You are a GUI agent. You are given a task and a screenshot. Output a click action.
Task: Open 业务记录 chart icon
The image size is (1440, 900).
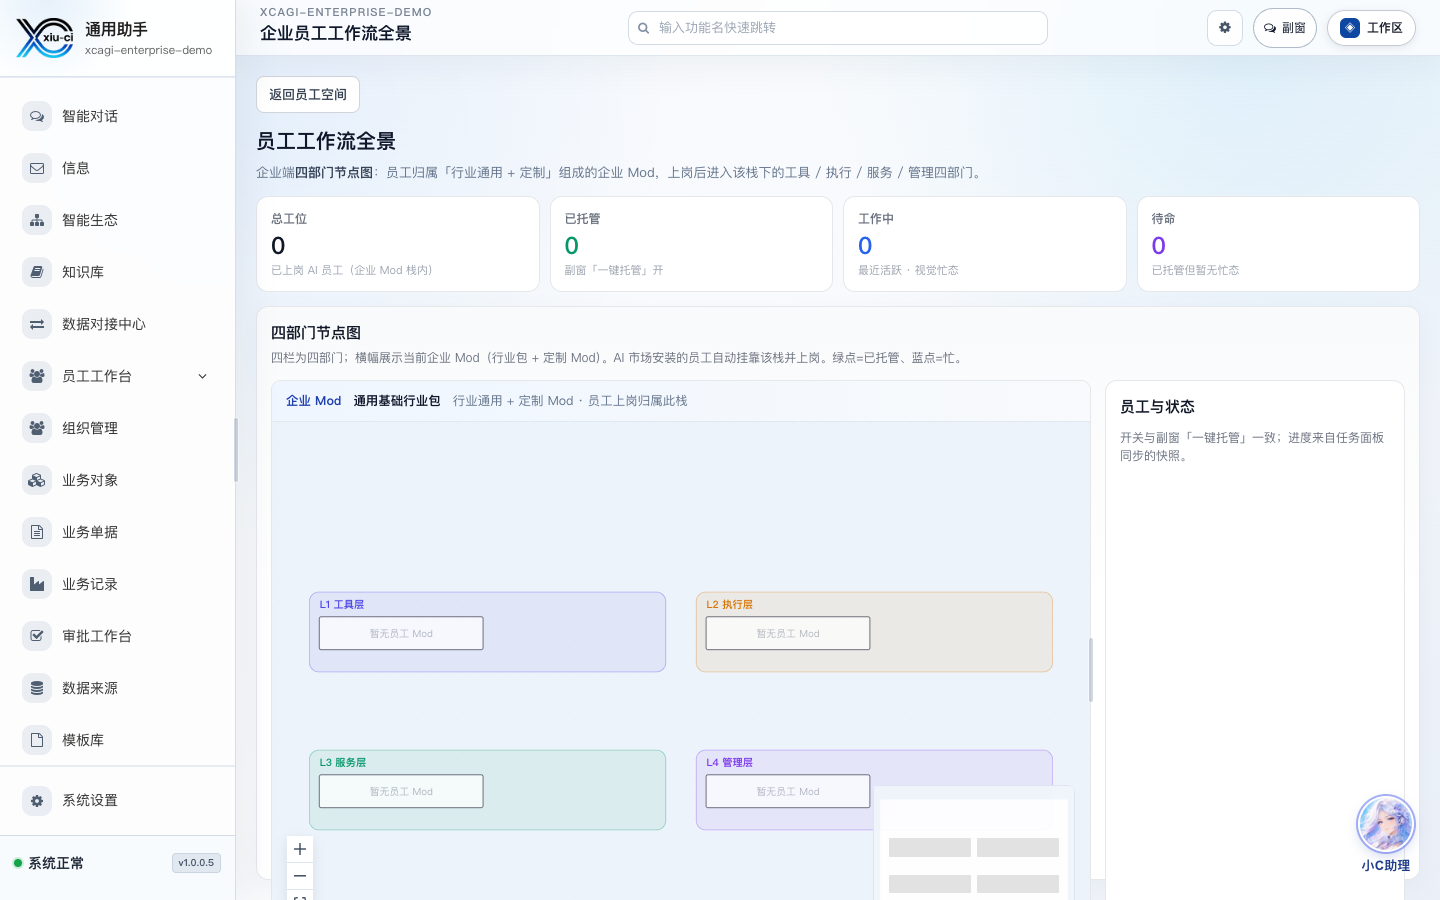point(37,584)
